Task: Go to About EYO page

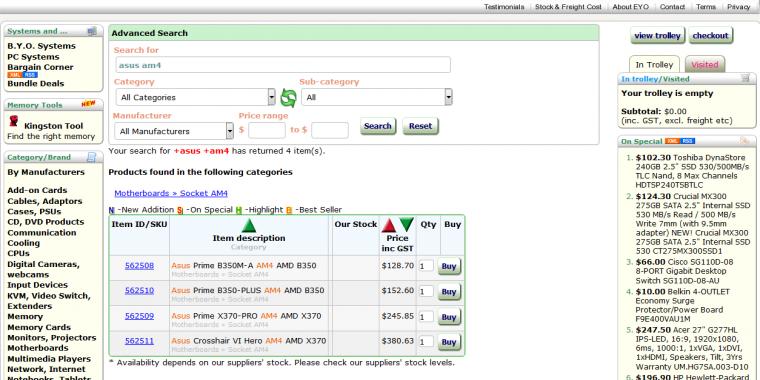Action: [x=631, y=7]
